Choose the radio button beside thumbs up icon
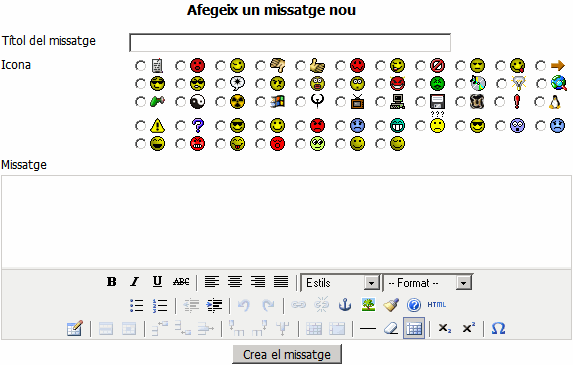573x365 pixels. click(300, 66)
